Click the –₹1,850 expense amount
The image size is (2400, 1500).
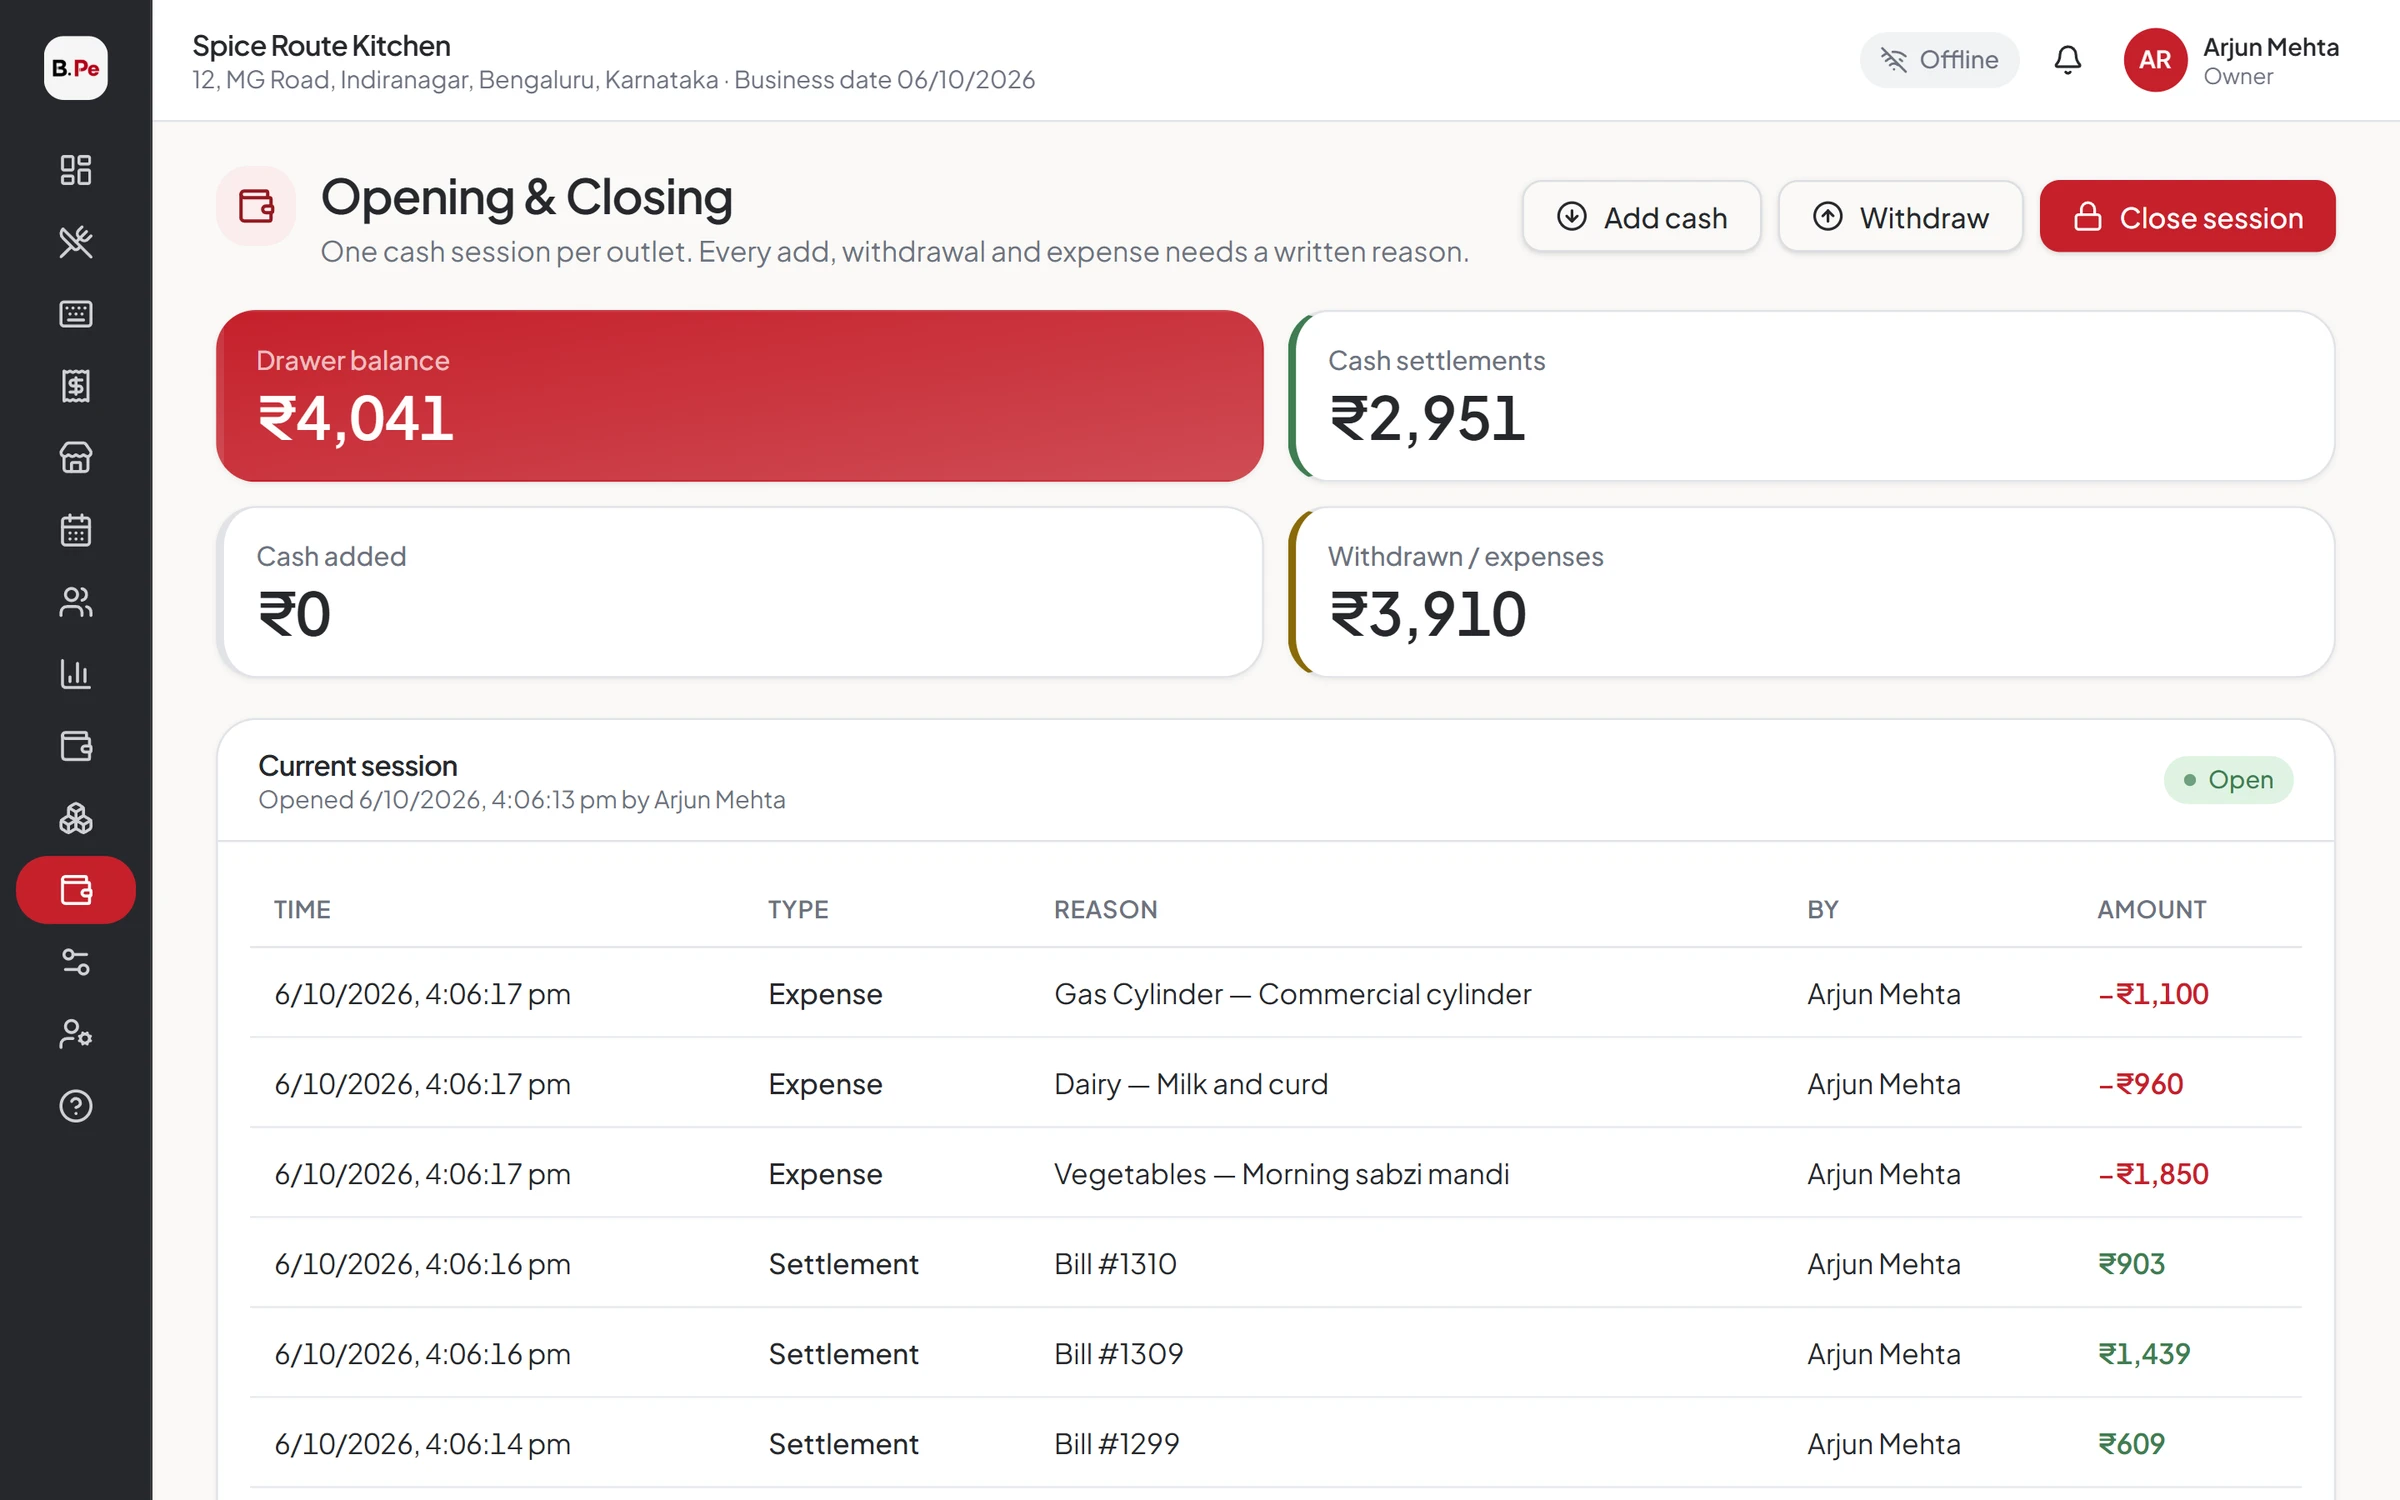pos(2153,1174)
